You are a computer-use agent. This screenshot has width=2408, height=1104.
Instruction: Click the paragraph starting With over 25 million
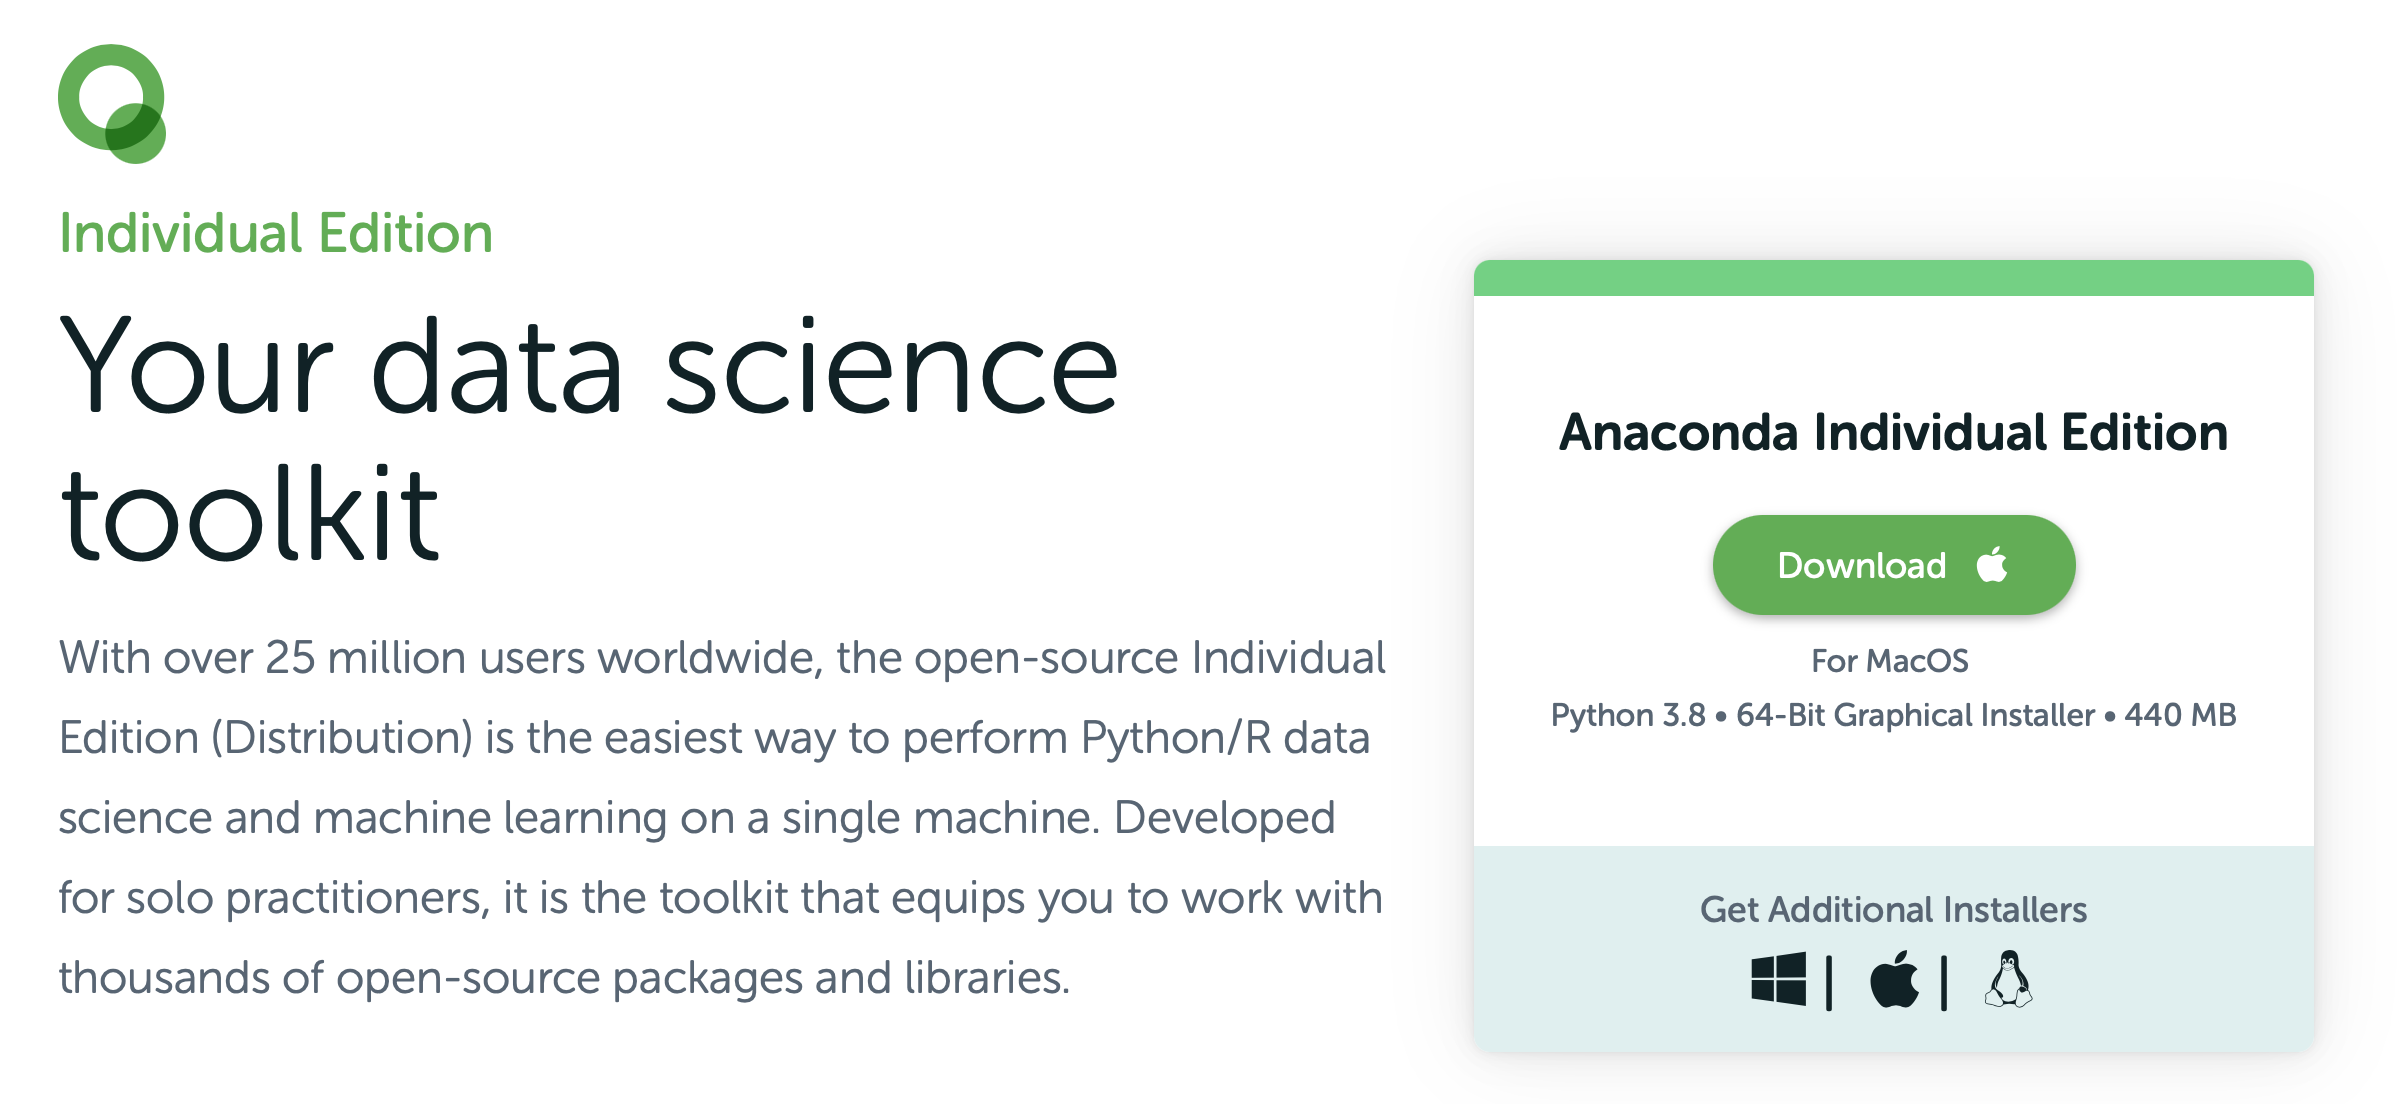click(x=722, y=817)
